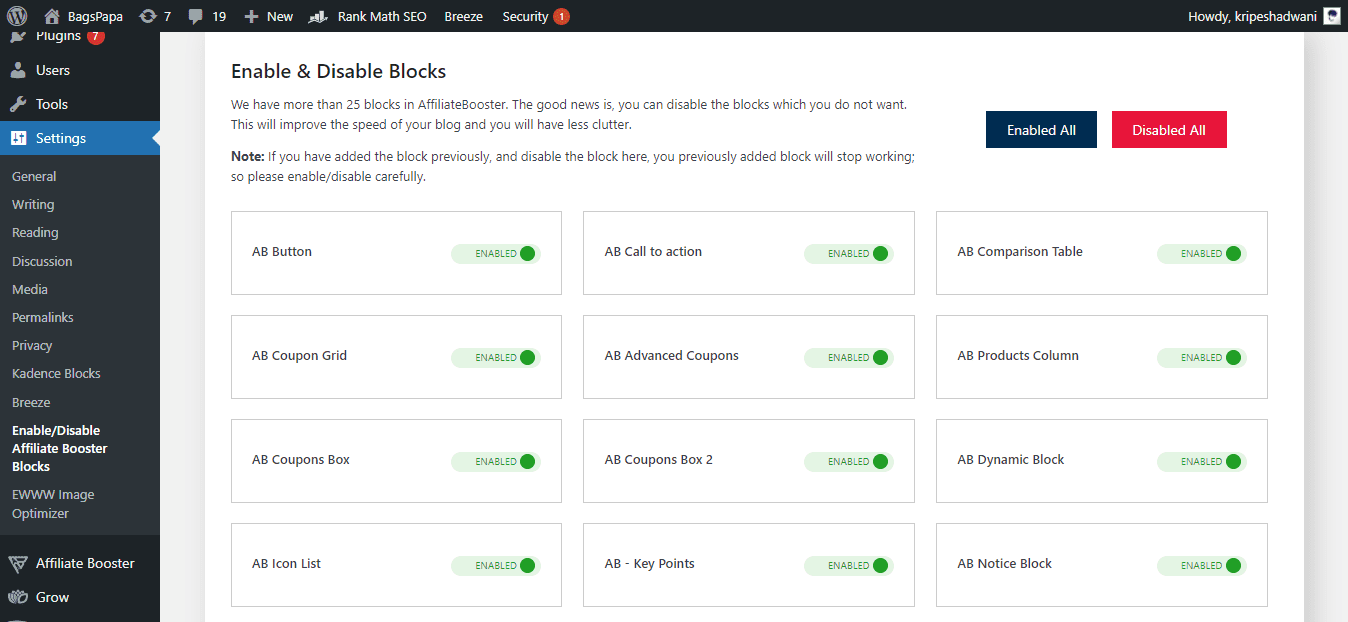Open BagsPapa site home icon

[x=52, y=16]
